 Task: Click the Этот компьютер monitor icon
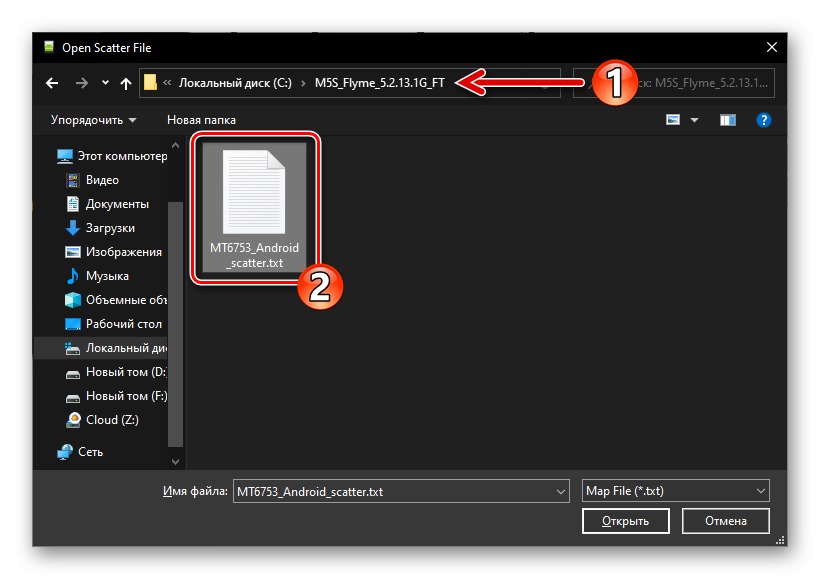(64, 156)
